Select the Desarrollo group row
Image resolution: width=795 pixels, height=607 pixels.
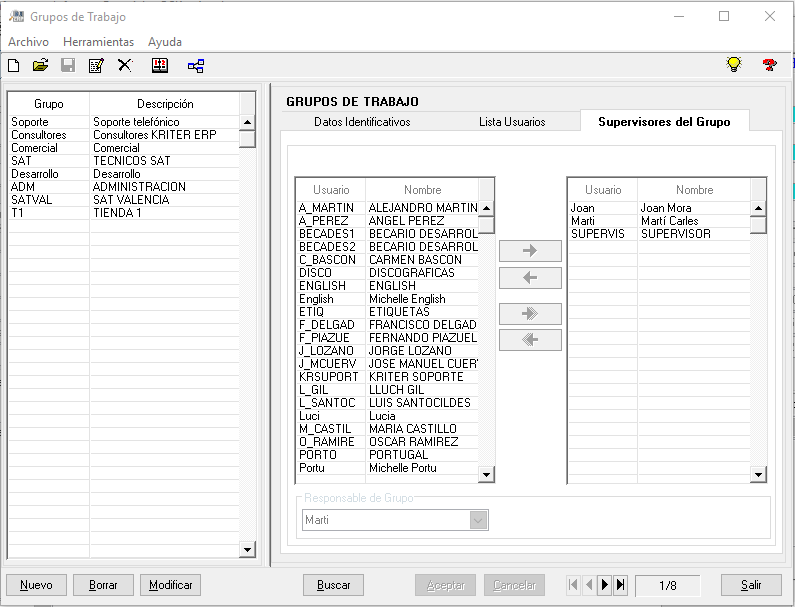(124, 174)
